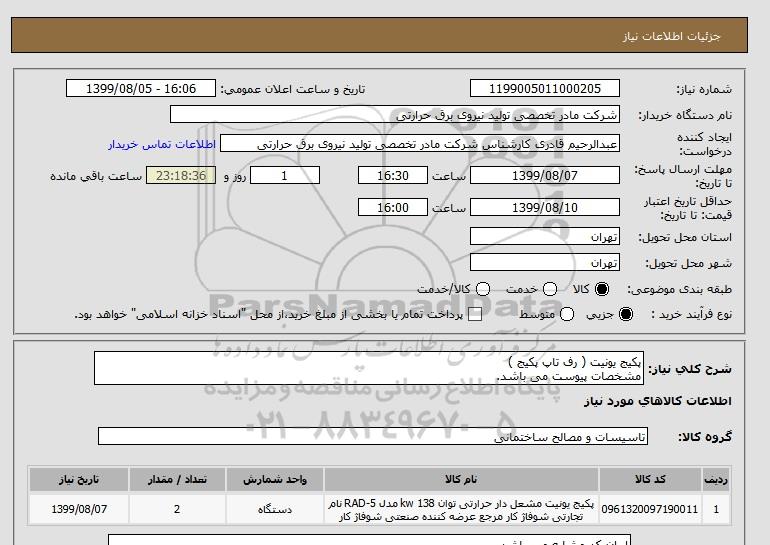Click the item name cell starting پکیج یونیت مشعل دار

(x=461, y=509)
